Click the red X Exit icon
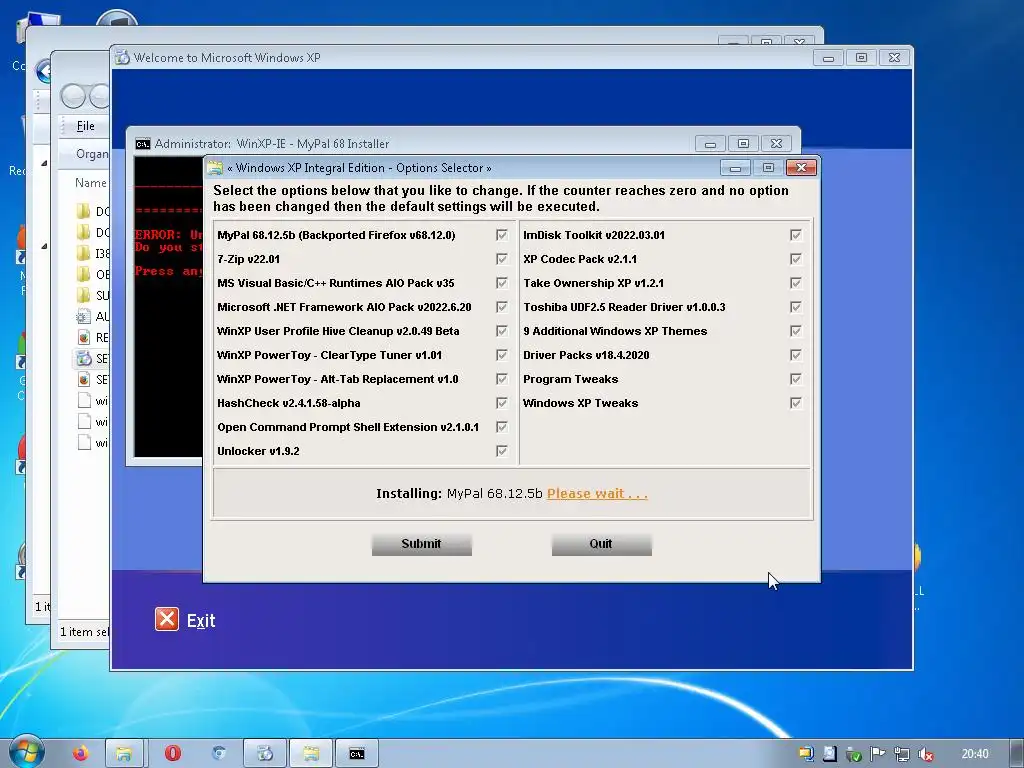 167,619
